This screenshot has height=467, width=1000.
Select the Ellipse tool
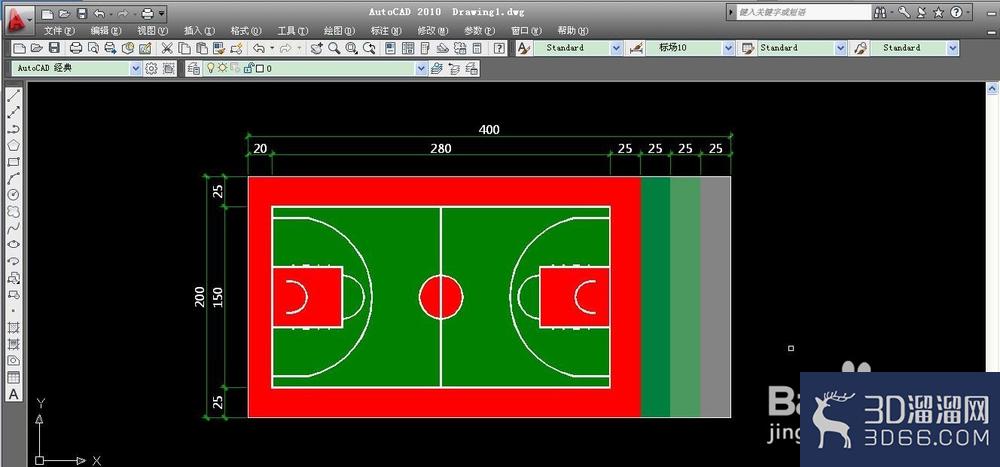pyautogui.click(x=13, y=245)
